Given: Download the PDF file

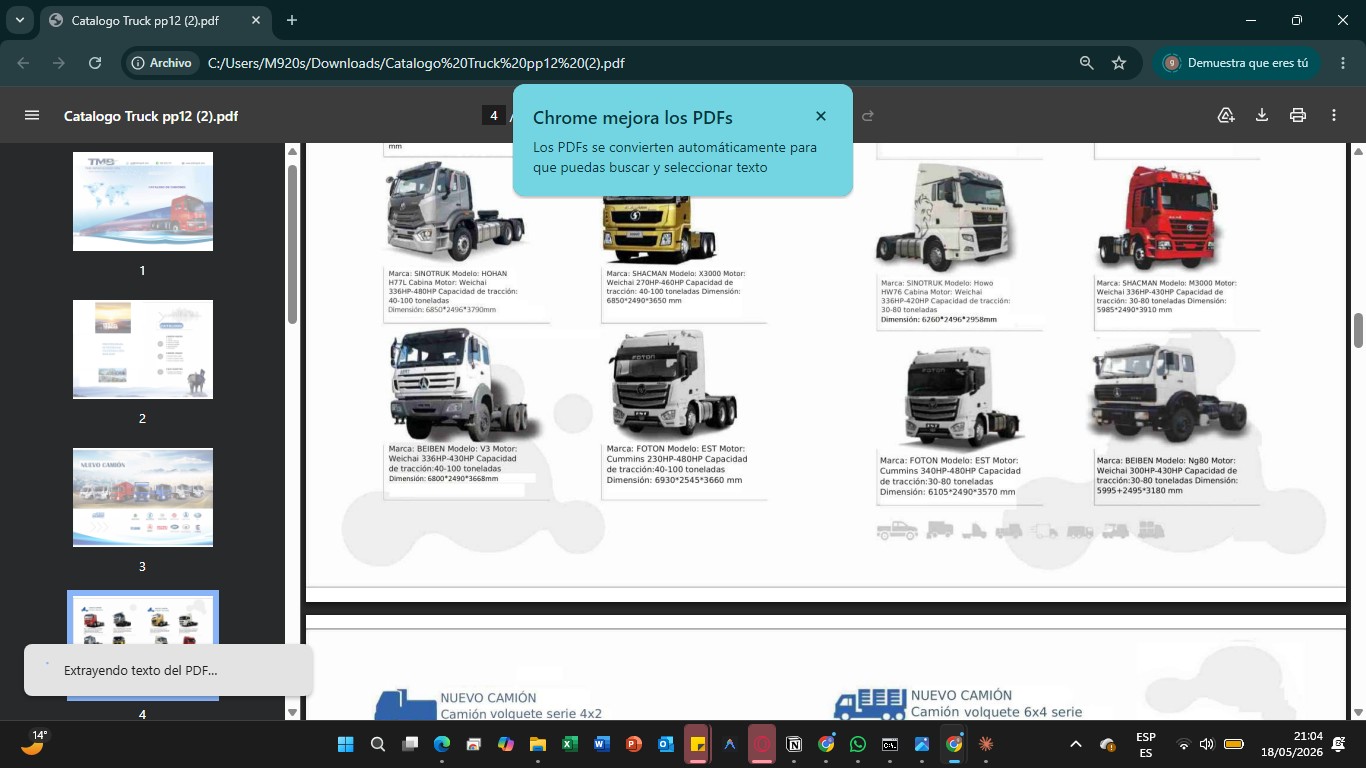Looking at the screenshot, I should (1262, 115).
